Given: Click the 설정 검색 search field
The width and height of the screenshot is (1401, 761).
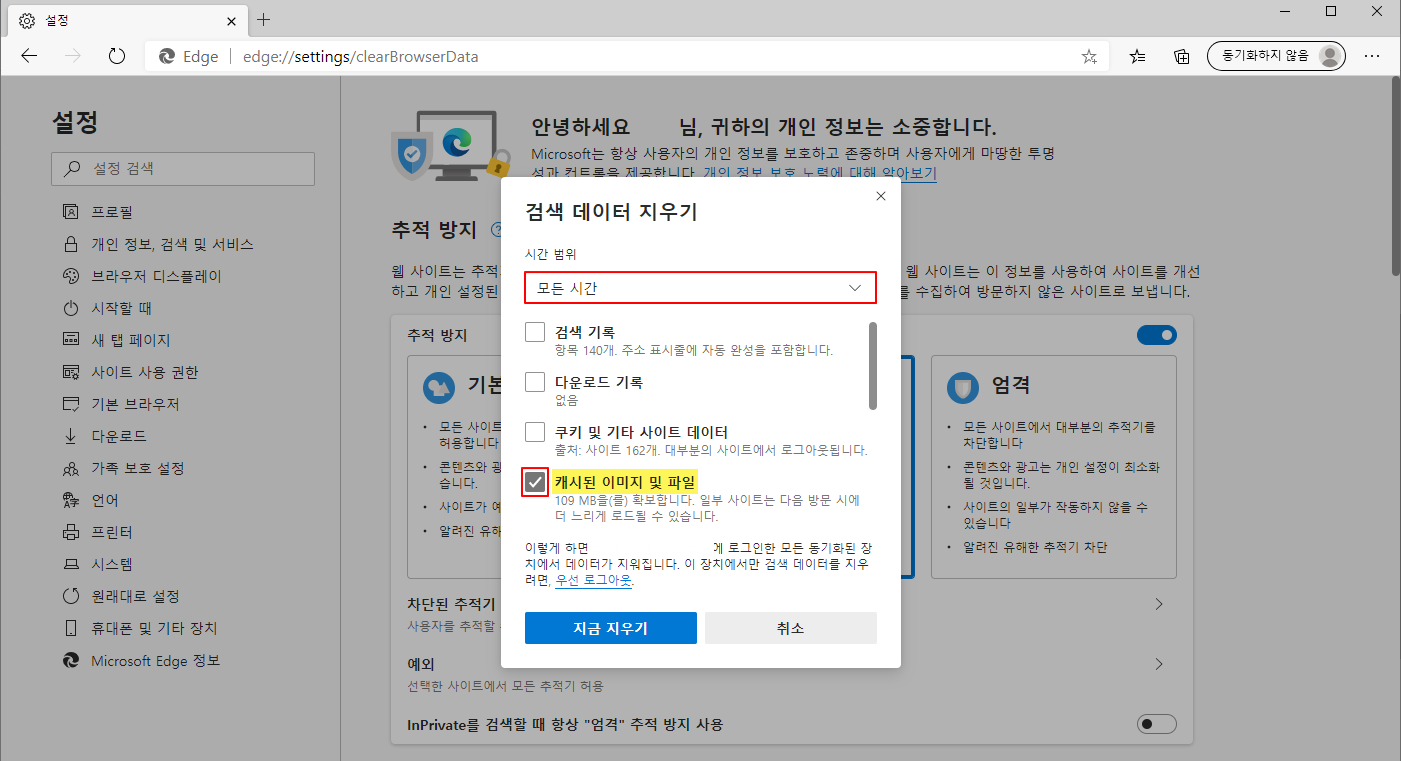Looking at the screenshot, I should [183, 169].
